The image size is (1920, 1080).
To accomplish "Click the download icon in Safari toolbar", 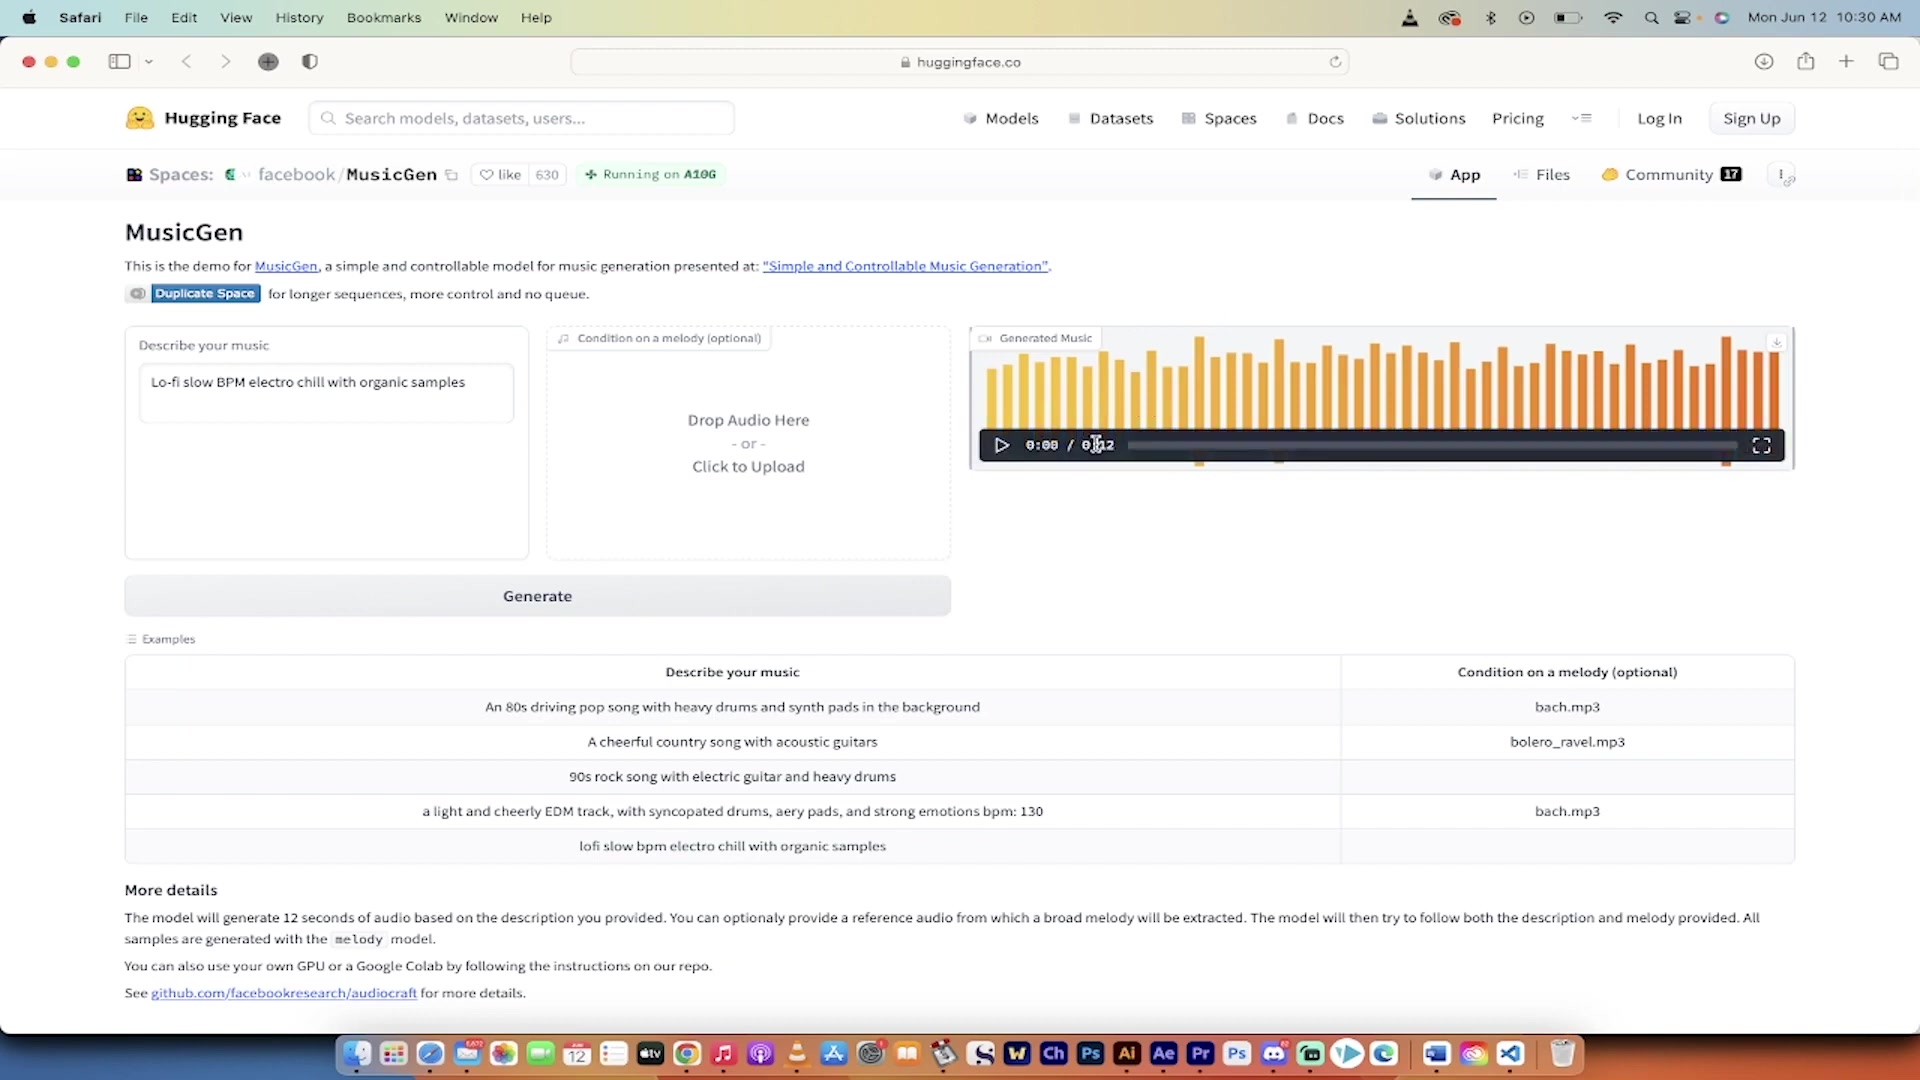I will click(1763, 61).
